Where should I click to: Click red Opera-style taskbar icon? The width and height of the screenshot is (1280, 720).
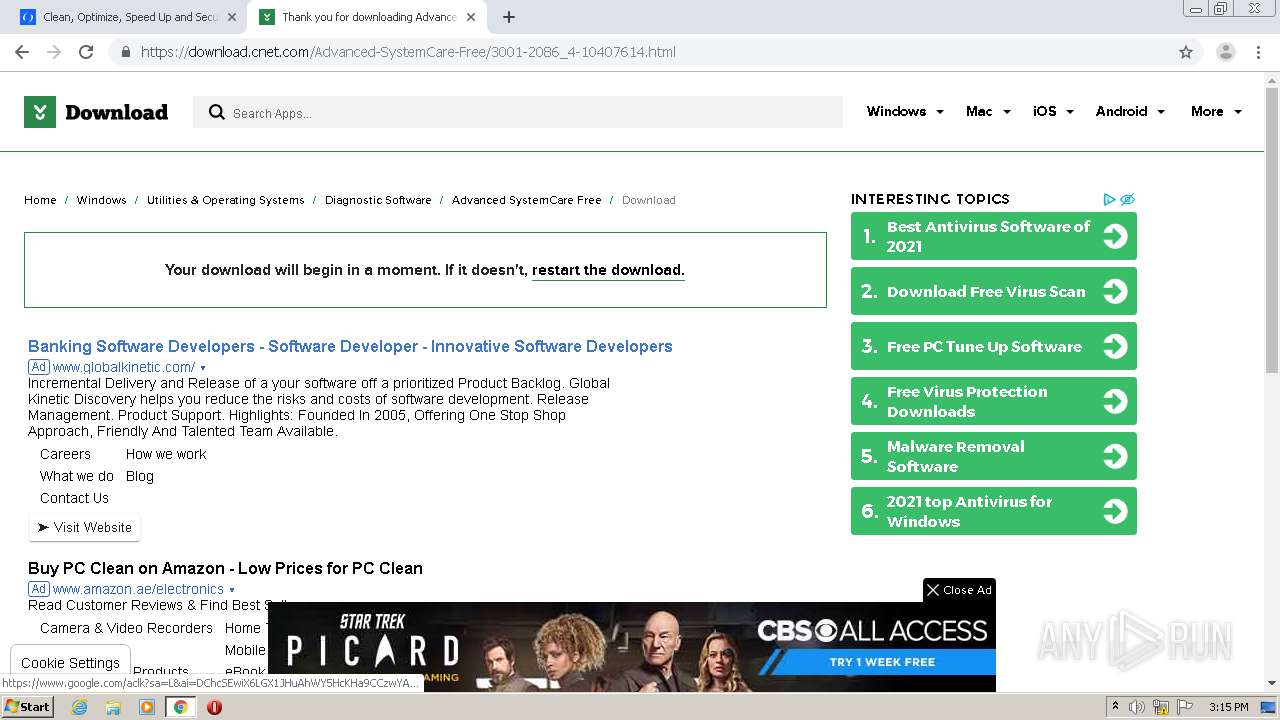pos(214,707)
